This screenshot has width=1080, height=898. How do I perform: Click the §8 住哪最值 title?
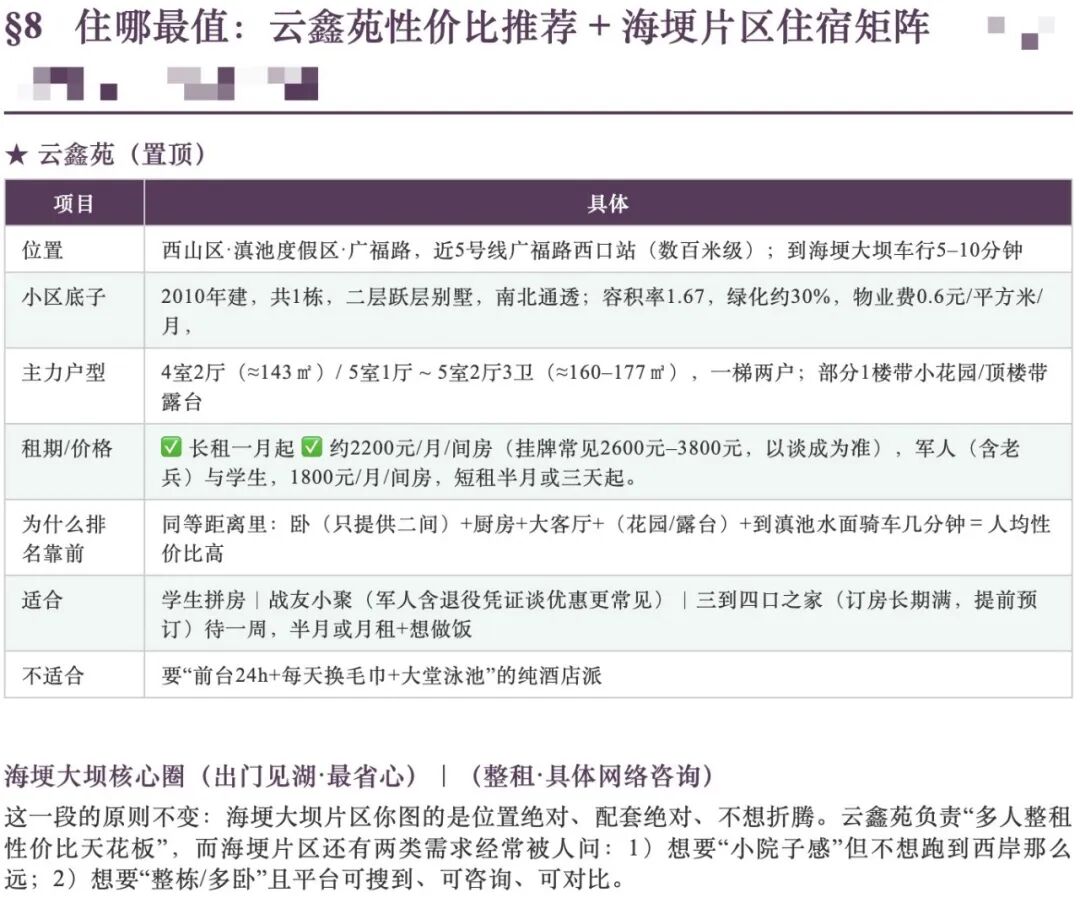click(467, 28)
